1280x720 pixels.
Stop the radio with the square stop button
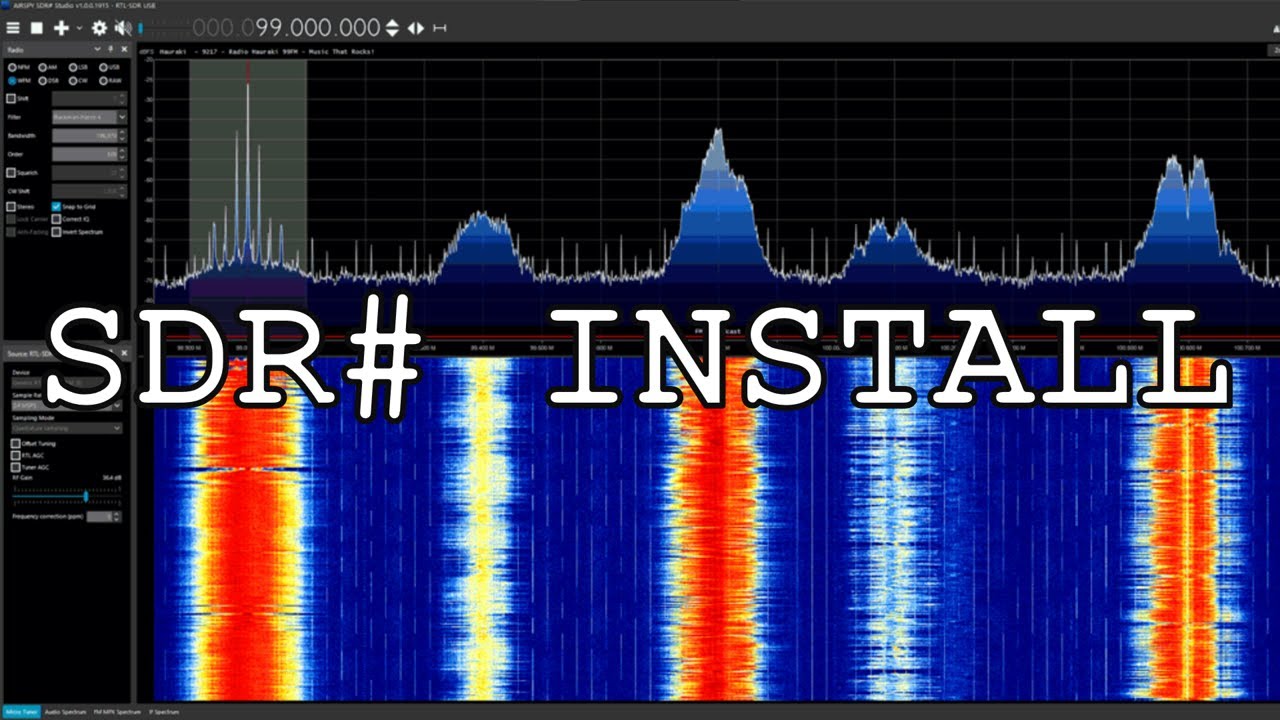36,28
